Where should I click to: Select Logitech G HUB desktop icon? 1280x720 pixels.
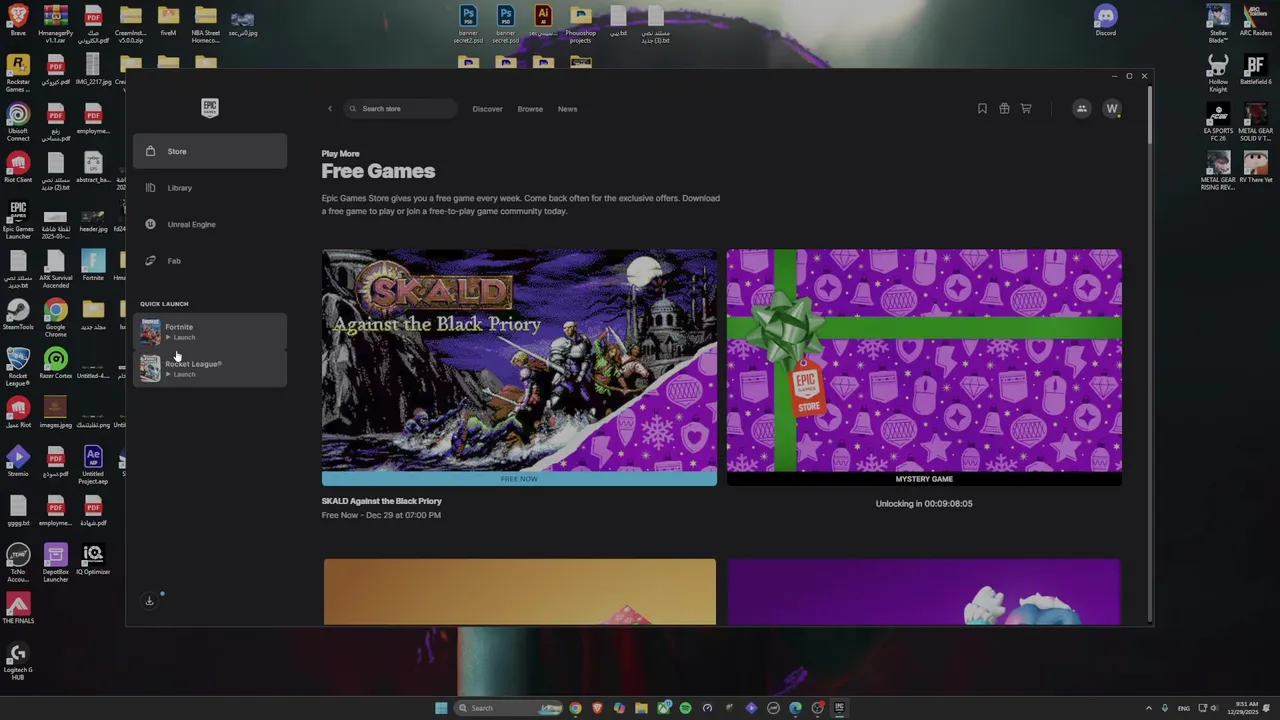tap(18, 662)
